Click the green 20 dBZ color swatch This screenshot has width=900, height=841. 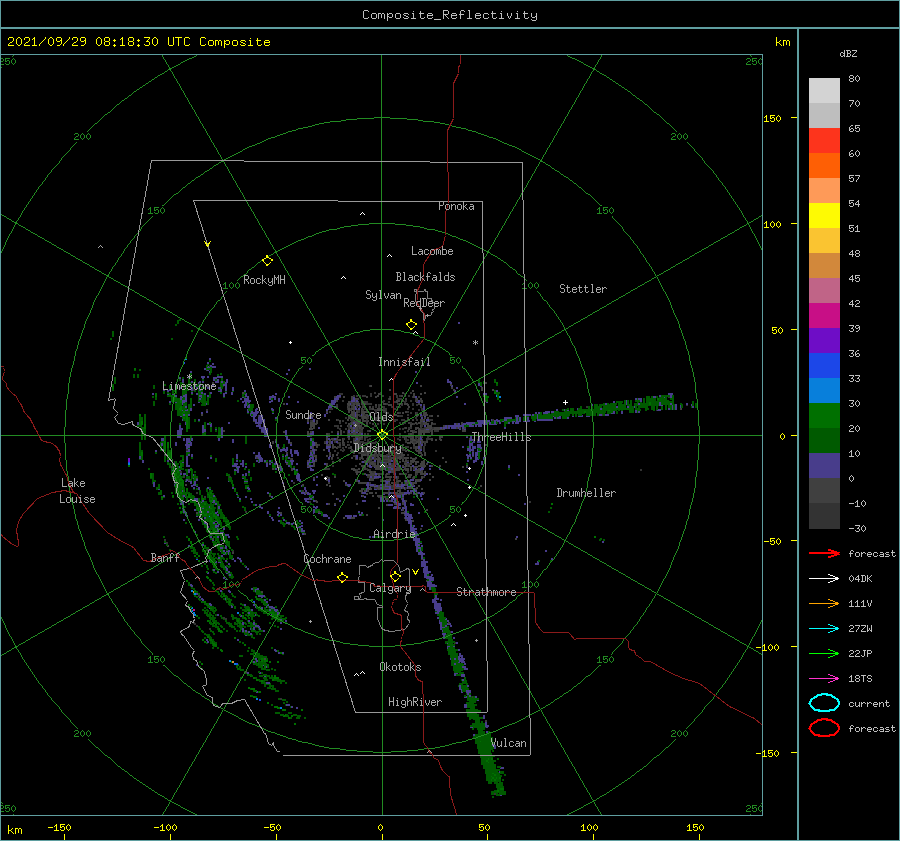click(824, 415)
